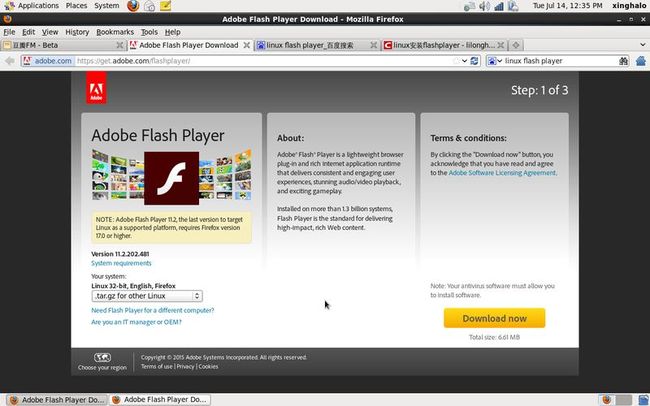Reload the page with refresh icon
The image size is (650, 406).
[x=474, y=61]
